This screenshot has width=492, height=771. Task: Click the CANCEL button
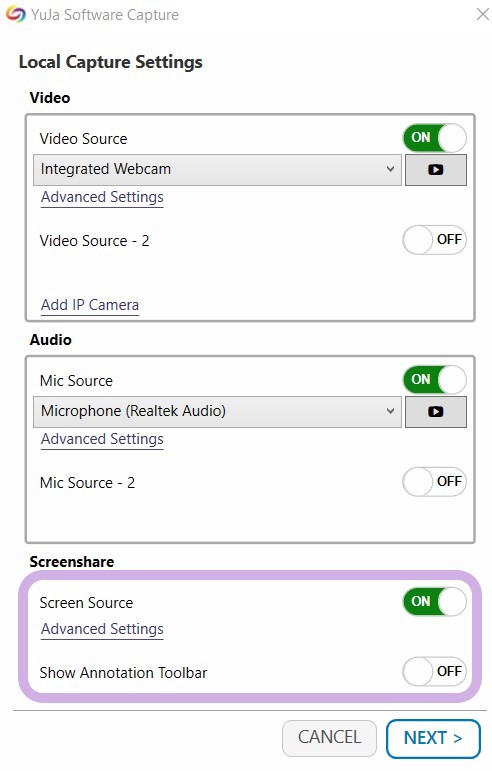329,738
